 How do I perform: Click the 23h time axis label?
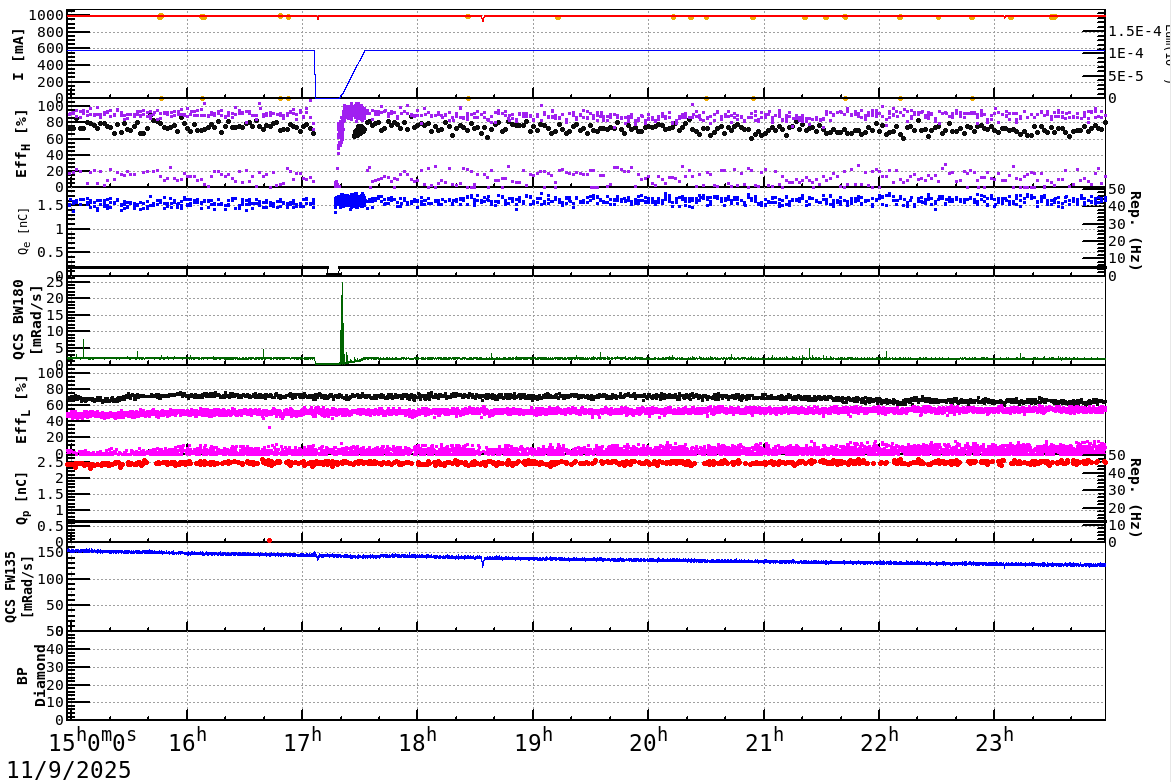pos(995,742)
